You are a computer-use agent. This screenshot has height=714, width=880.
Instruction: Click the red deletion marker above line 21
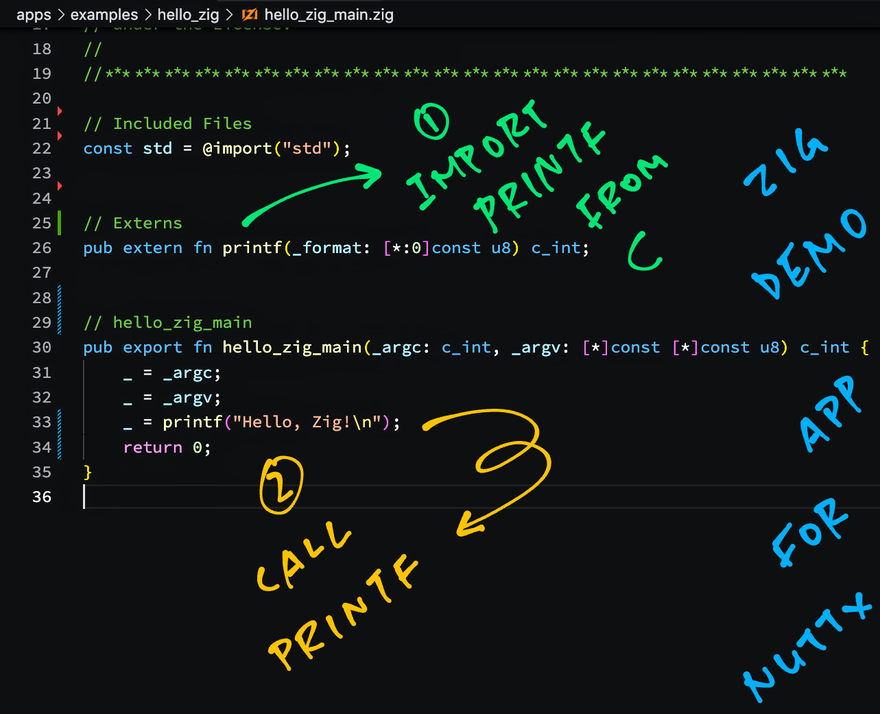pyautogui.click(x=60, y=110)
